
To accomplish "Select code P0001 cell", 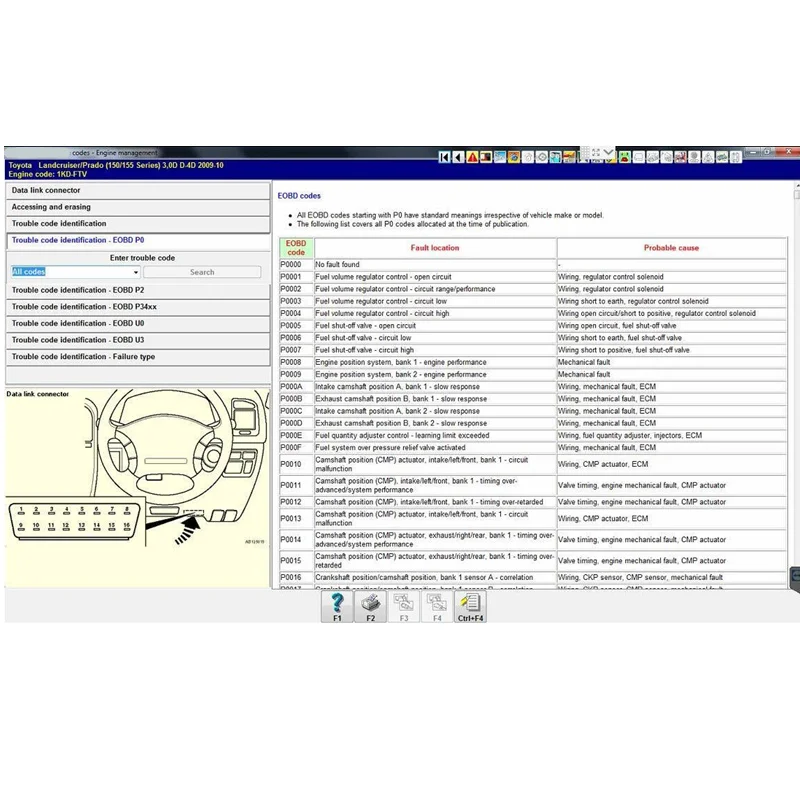I will point(296,277).
